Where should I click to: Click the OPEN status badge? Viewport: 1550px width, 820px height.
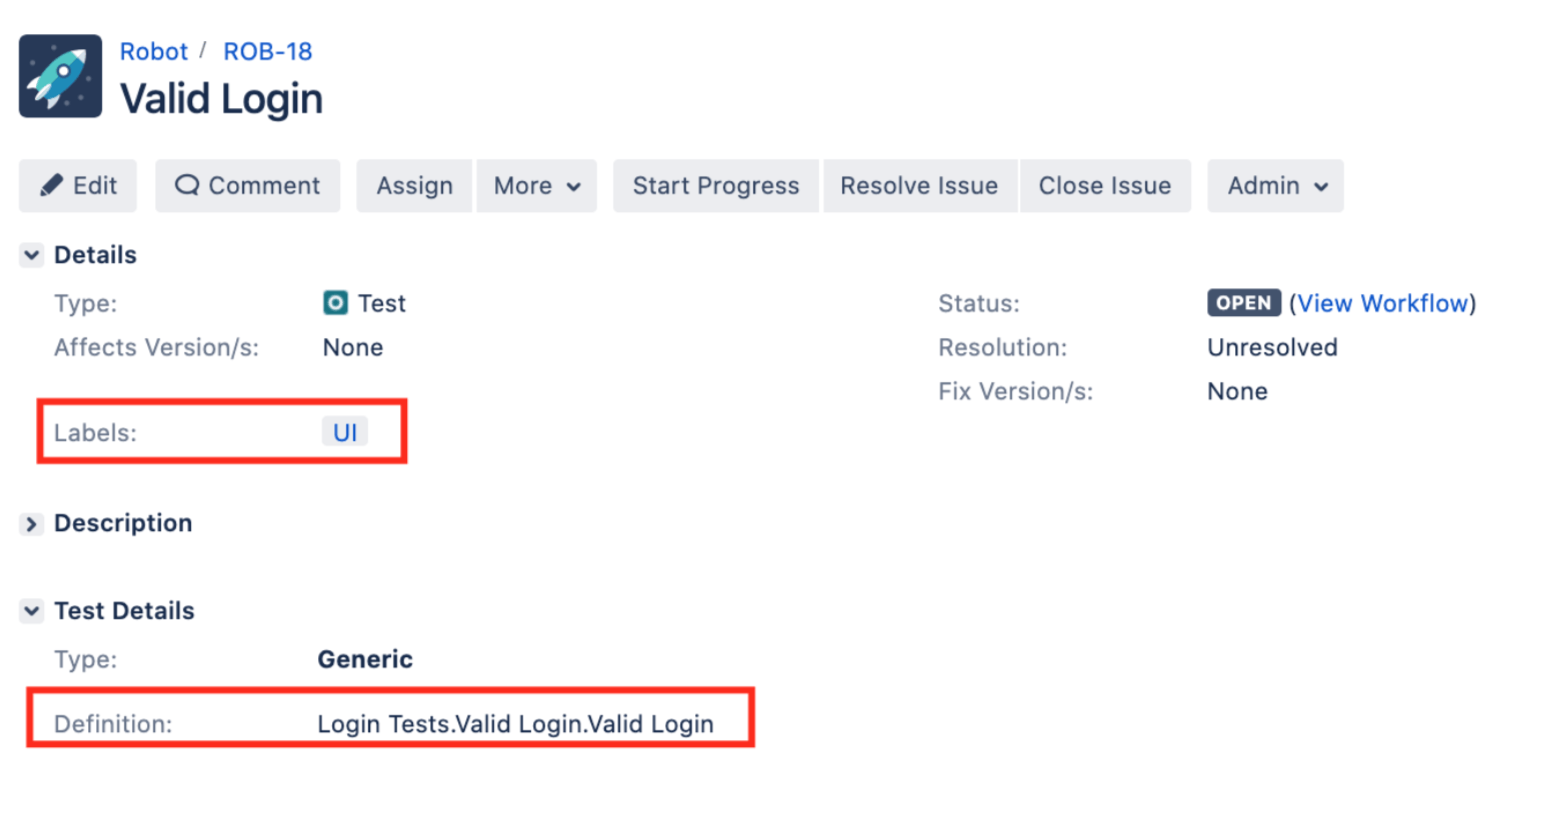click(1243, 303)
